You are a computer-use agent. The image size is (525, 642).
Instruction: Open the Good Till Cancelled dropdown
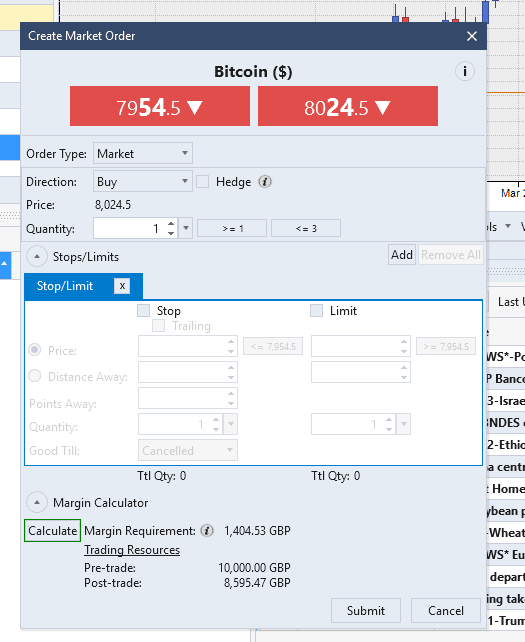coord(188,450)
